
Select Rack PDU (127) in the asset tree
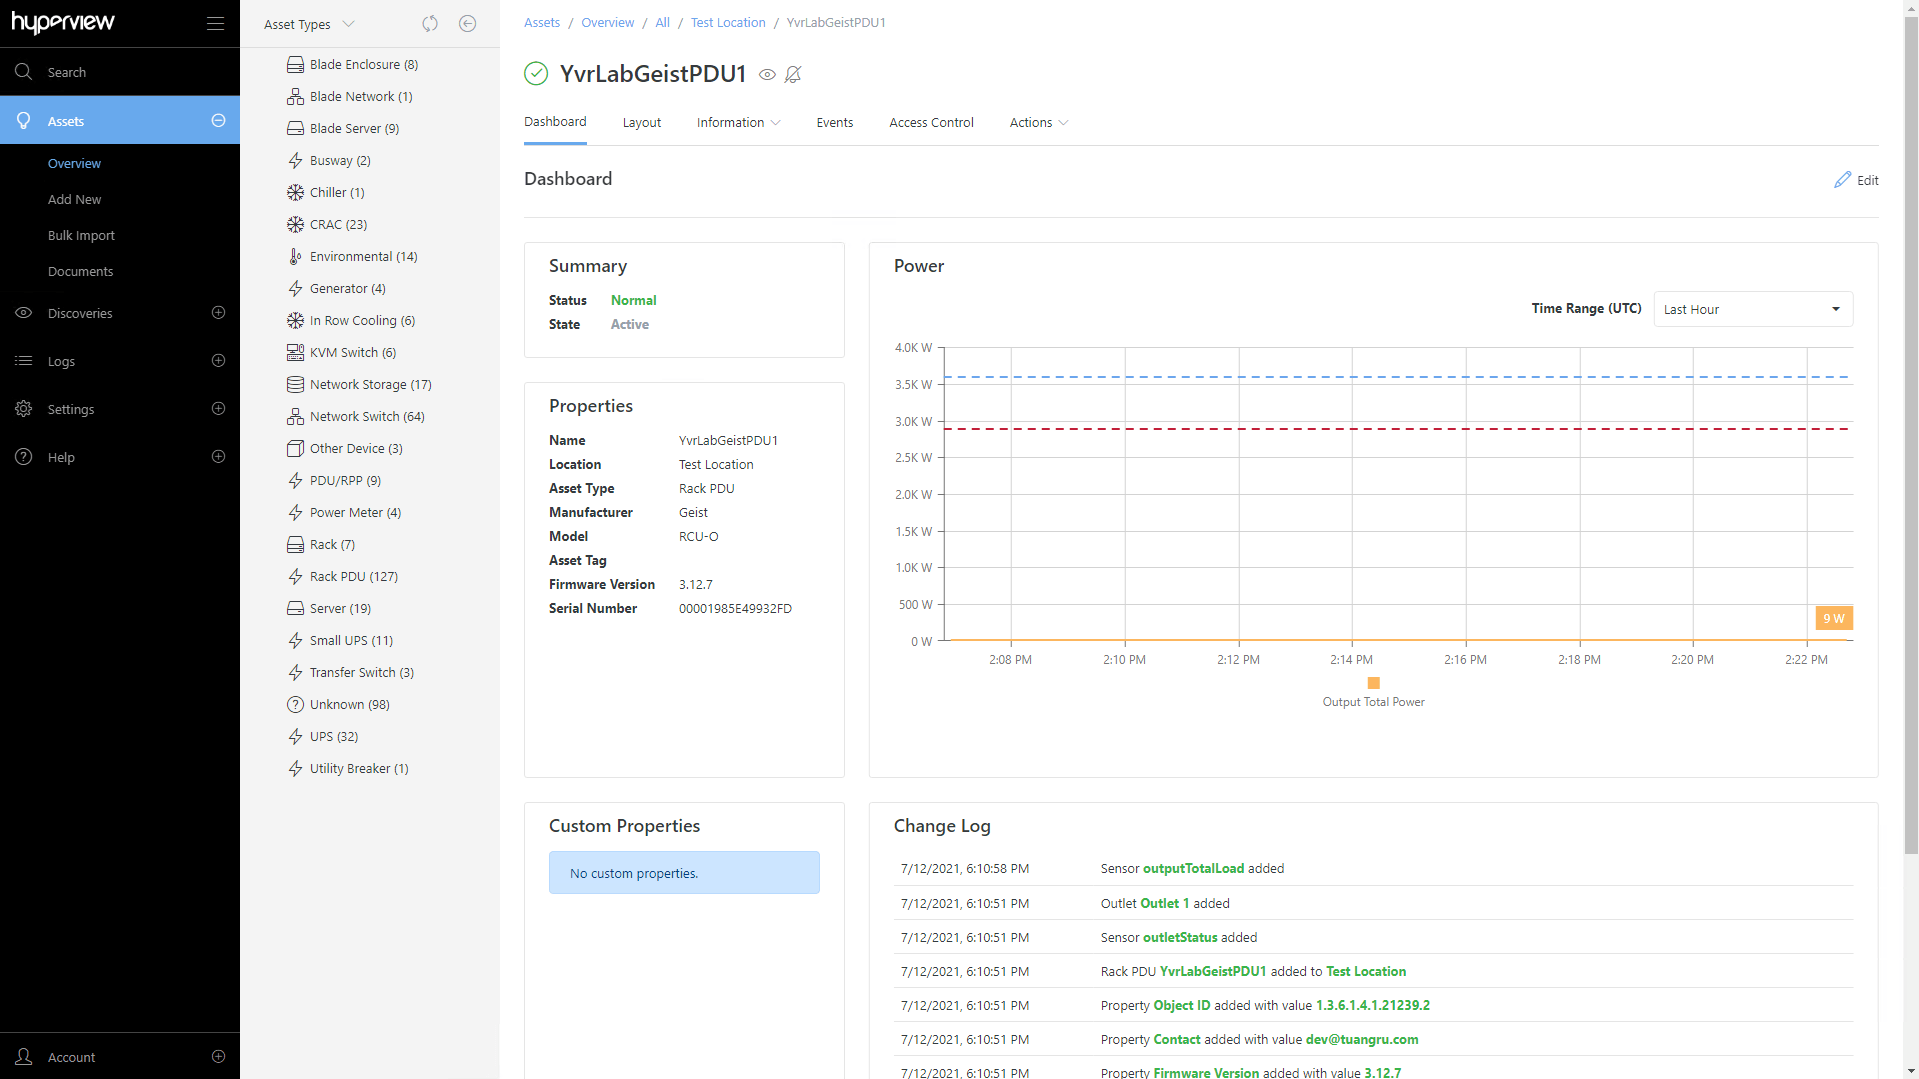tap(352, 576)
